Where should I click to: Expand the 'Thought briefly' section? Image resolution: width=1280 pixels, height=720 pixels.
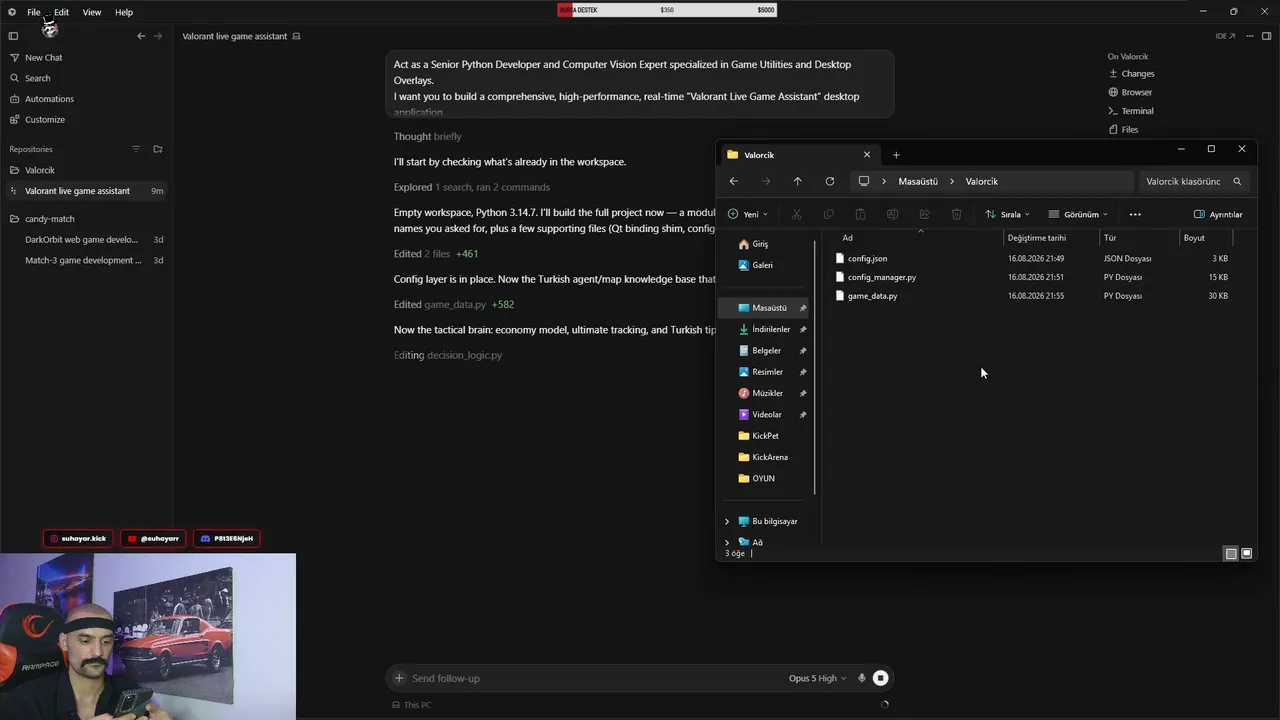[x=427, y=137]
